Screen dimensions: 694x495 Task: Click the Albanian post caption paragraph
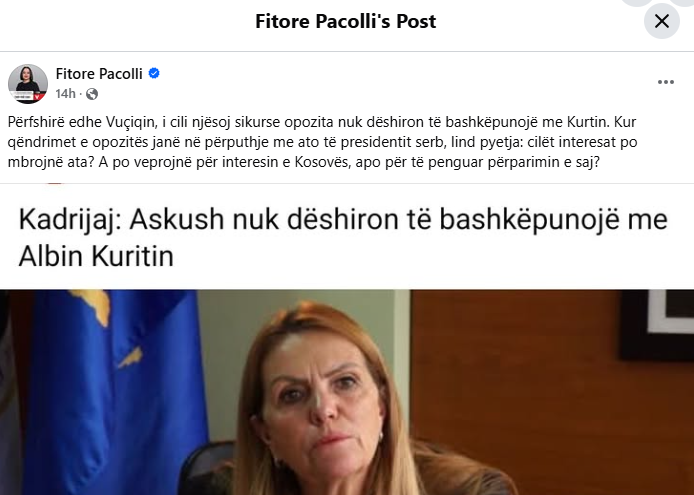[322, 142]
